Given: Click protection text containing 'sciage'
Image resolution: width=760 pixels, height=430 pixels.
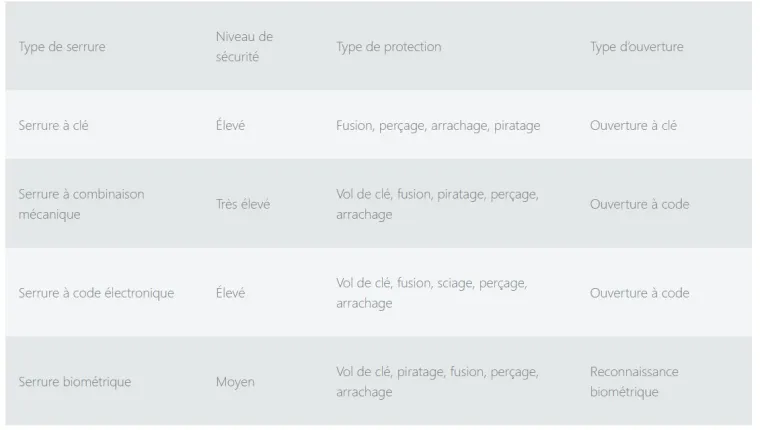Looking at the screenshot, I should pyautogui.click(x=431, y=293).
